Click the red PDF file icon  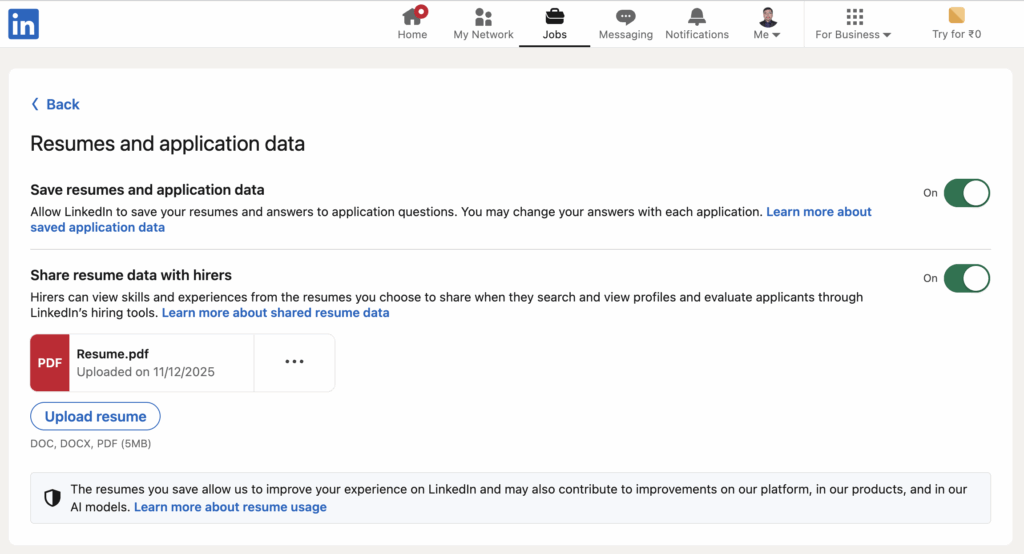[x=50, y=363]
